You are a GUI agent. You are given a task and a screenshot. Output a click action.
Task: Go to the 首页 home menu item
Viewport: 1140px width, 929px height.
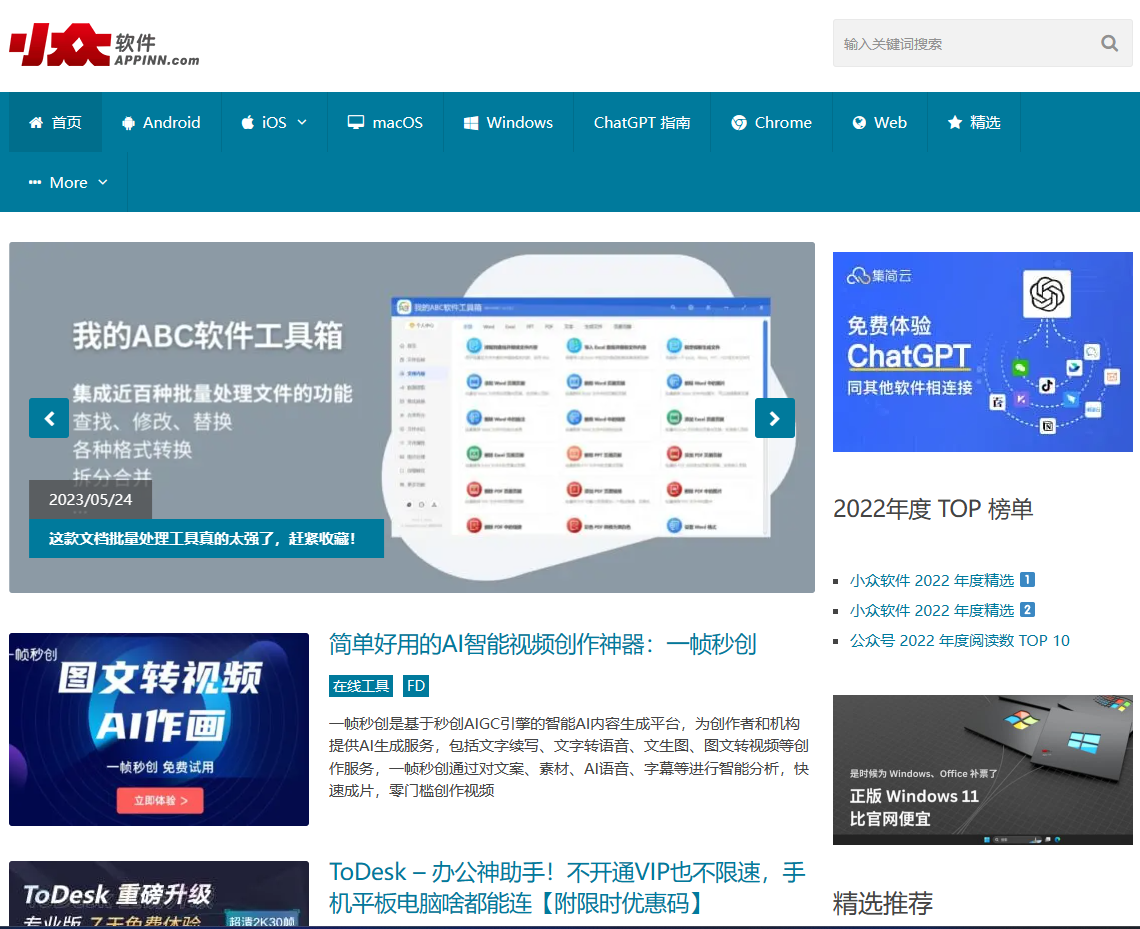click(55, 122)
